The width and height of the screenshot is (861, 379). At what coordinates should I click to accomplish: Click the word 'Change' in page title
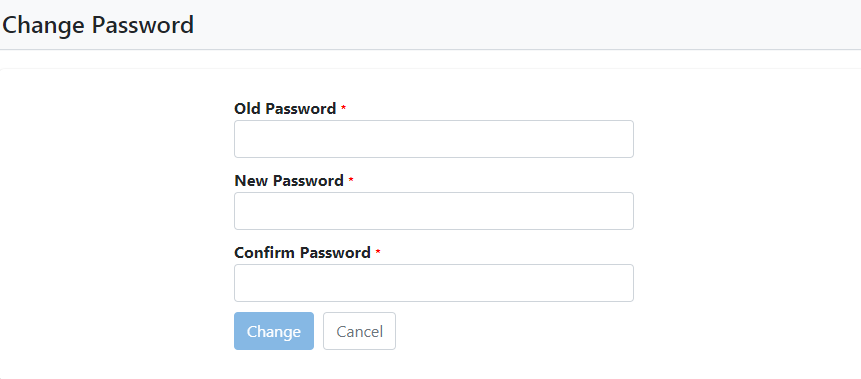(x=44, y=26)
